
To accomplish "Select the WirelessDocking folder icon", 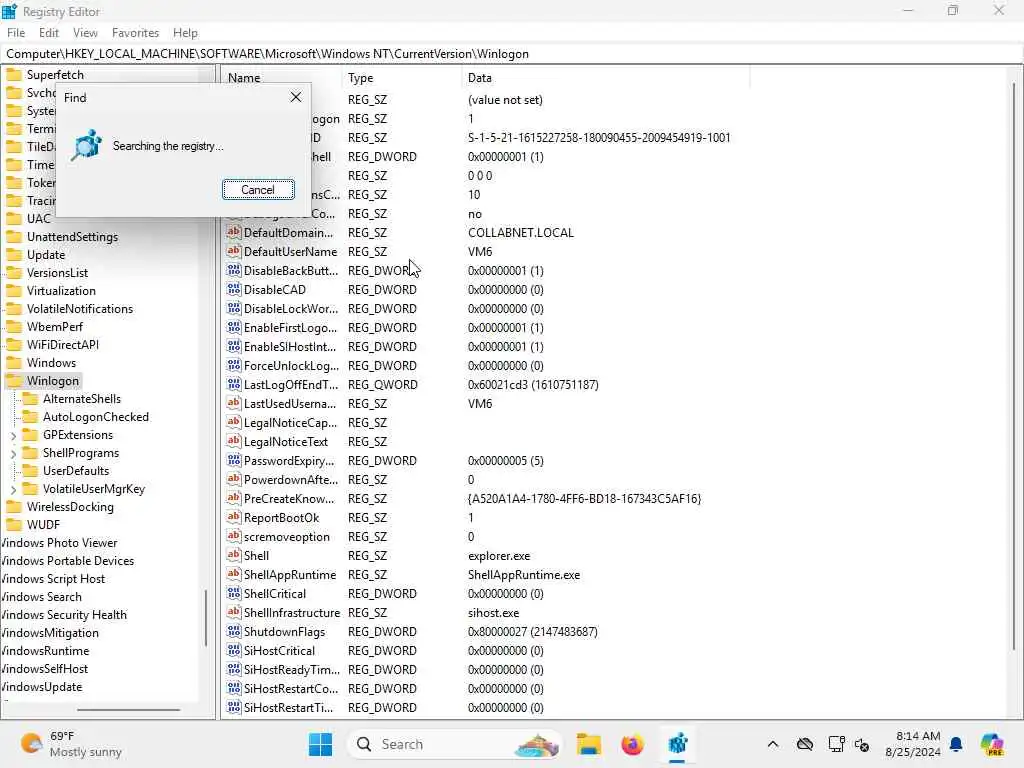I will [x=14, y=507].
